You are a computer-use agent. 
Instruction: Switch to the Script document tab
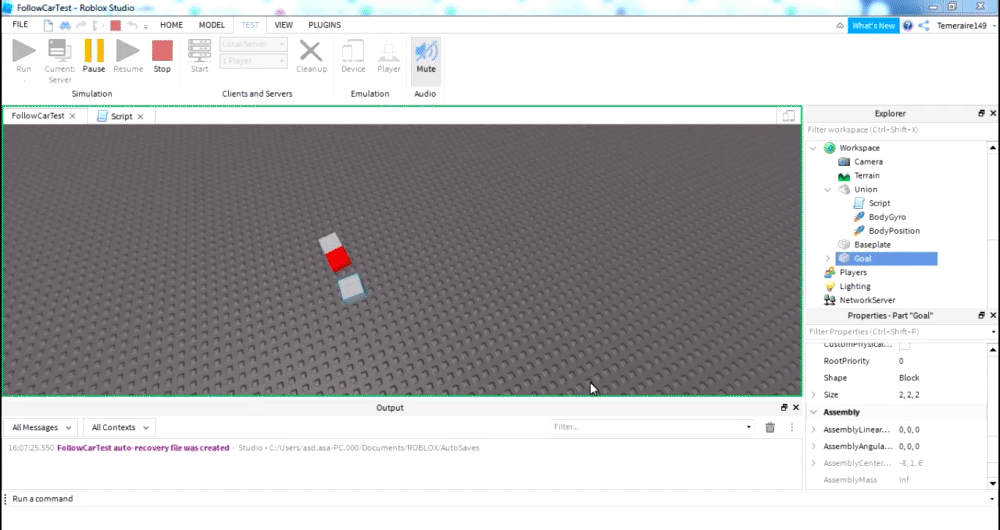pos(121,116)
